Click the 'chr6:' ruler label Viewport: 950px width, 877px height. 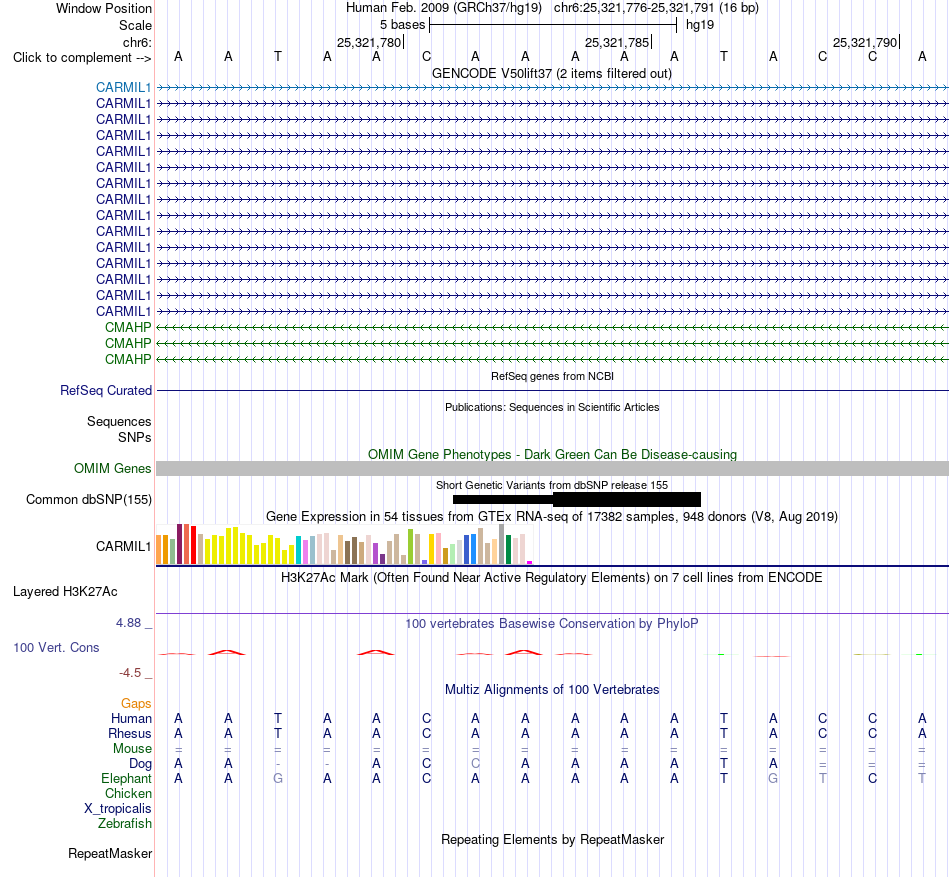click(137, 42)
